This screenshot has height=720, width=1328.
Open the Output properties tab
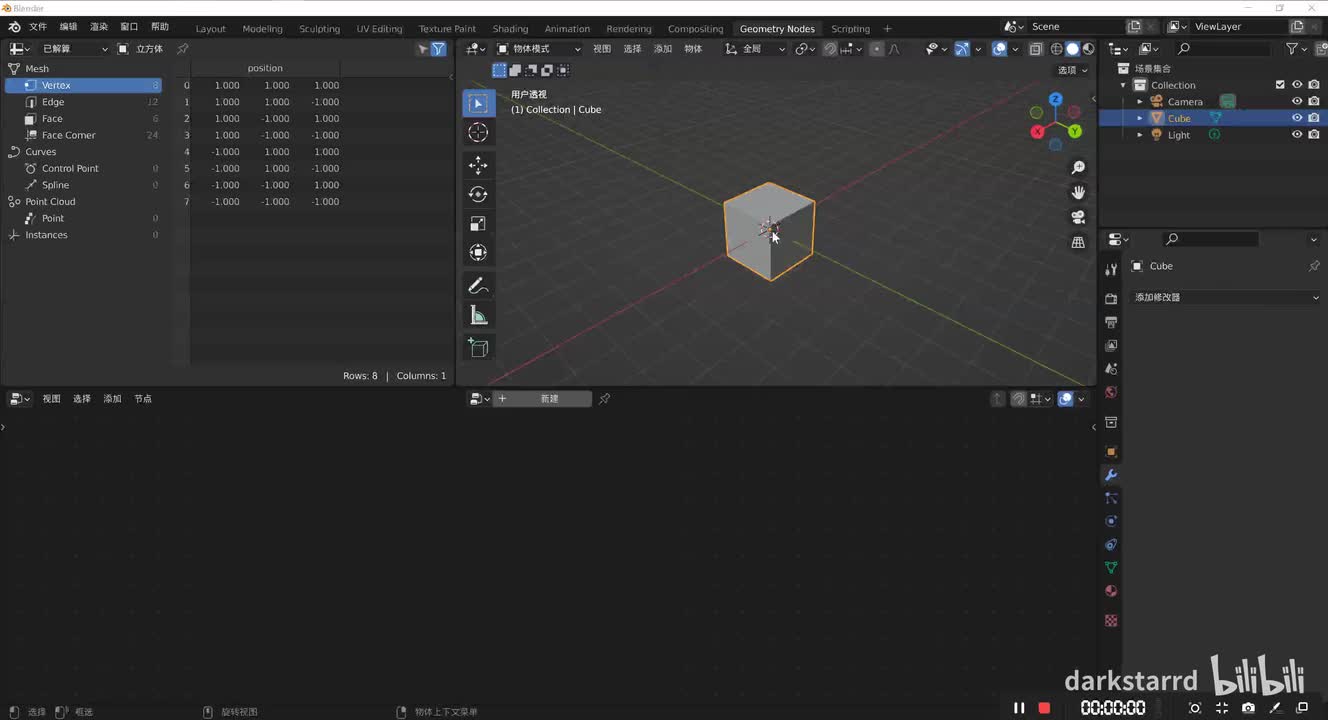click(x=1110, y=322)
